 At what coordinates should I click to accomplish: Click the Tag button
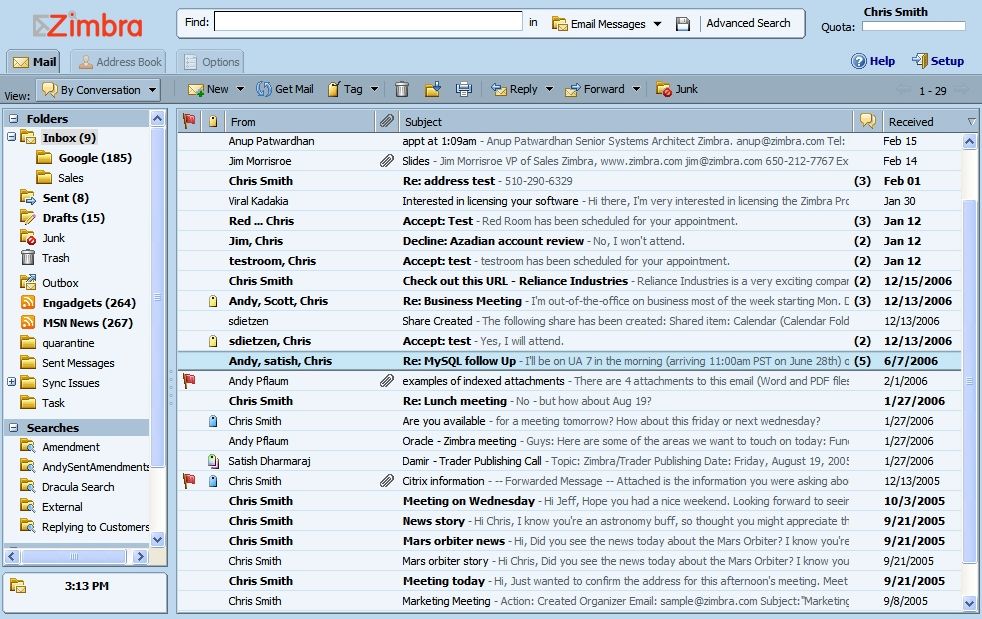[x=346, y=89]
